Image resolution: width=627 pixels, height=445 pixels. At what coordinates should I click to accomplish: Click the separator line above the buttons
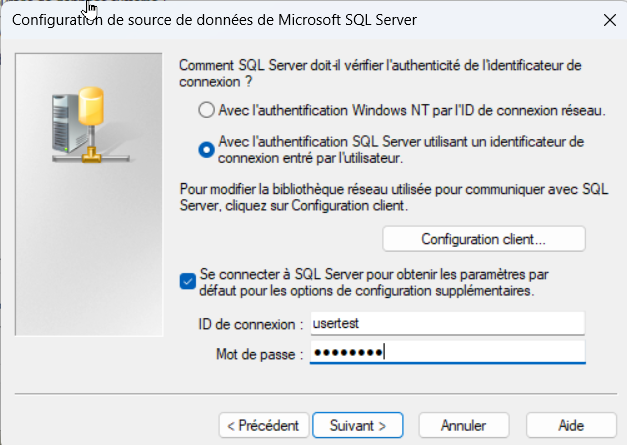(x=313, y=394)
